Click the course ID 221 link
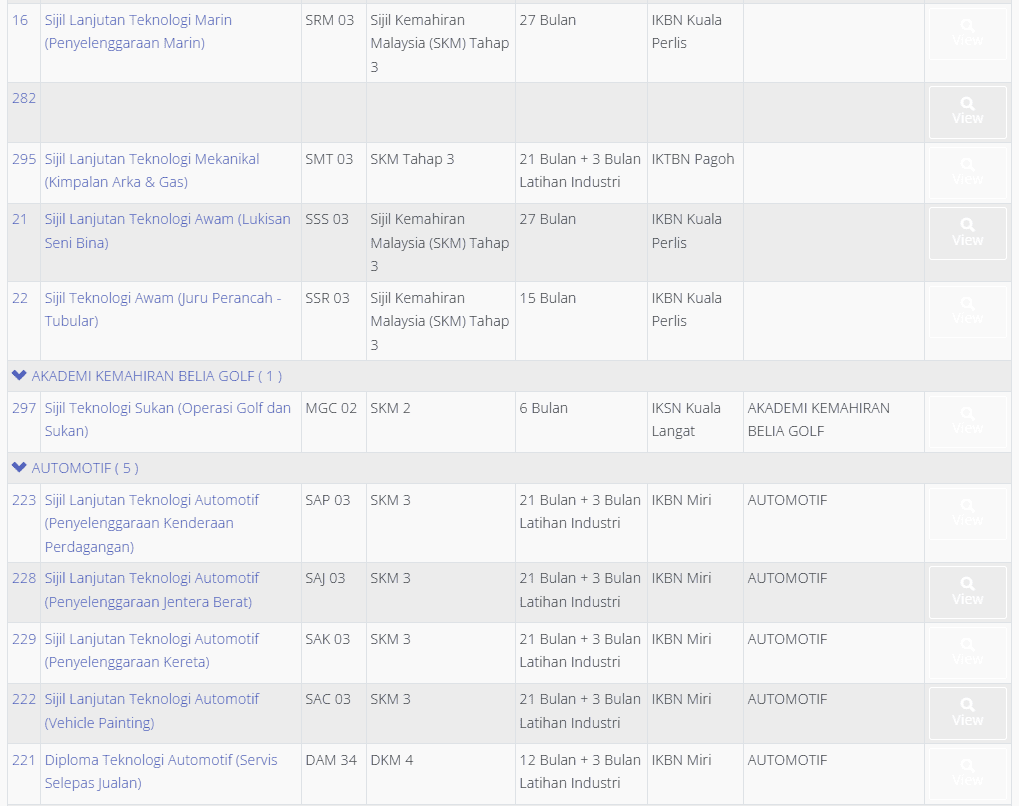This screenshot has height=806, width=1019. click(x=23, y=760)
